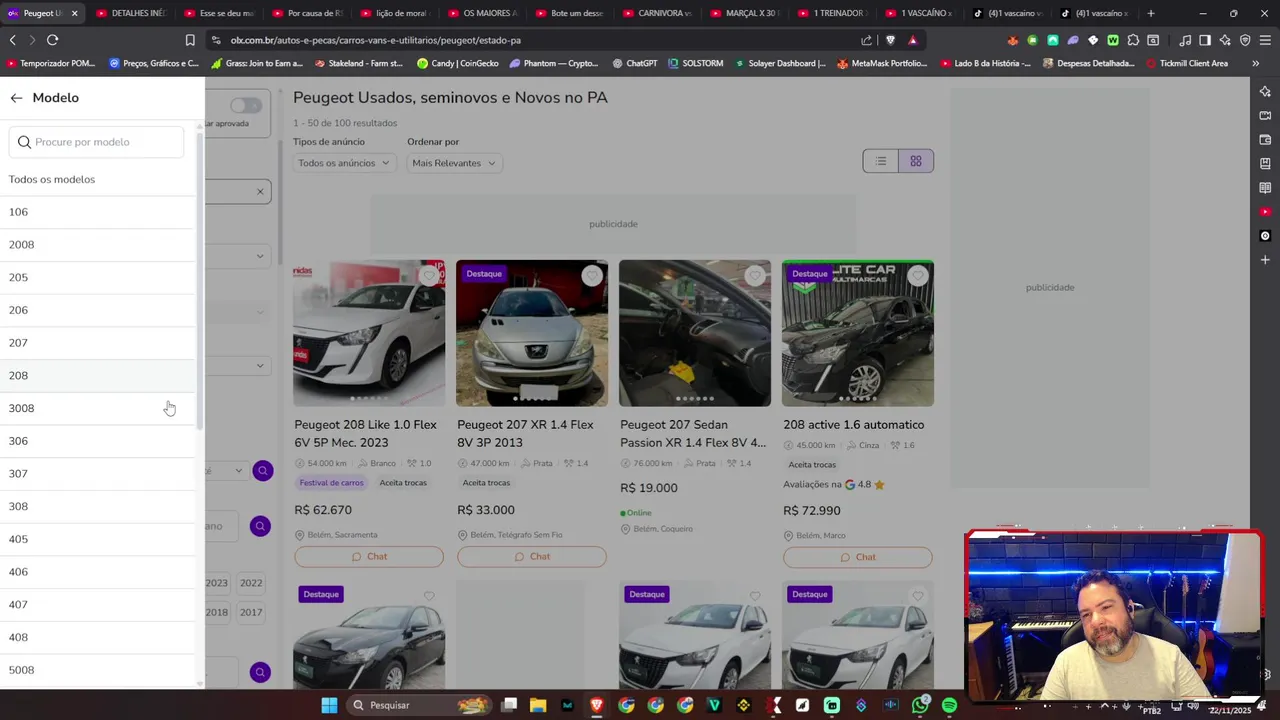Open Brave Shields lion icon
The image size is (1280, 720).
pyautogui.click(x=890, y=40)
